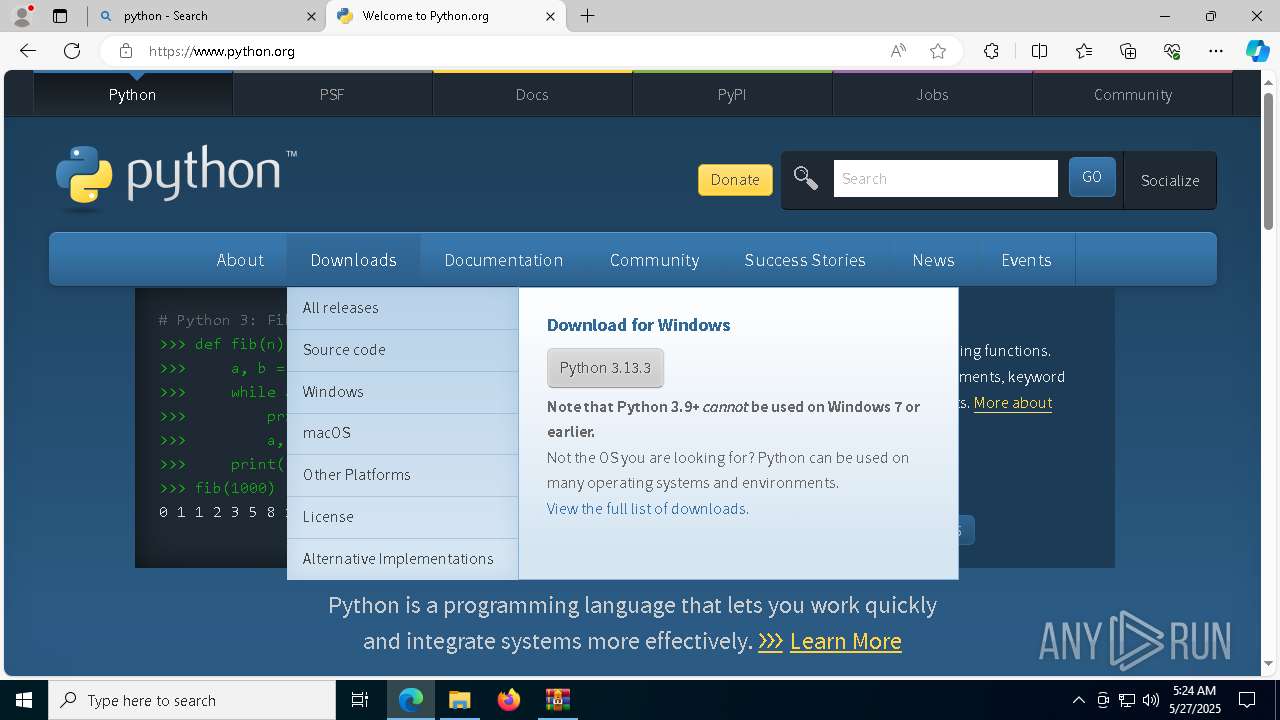The width and height of the screenshot is (1280, 720).
Task: Click the volume speaker tray icon
Action: [x=1151, y=700]
